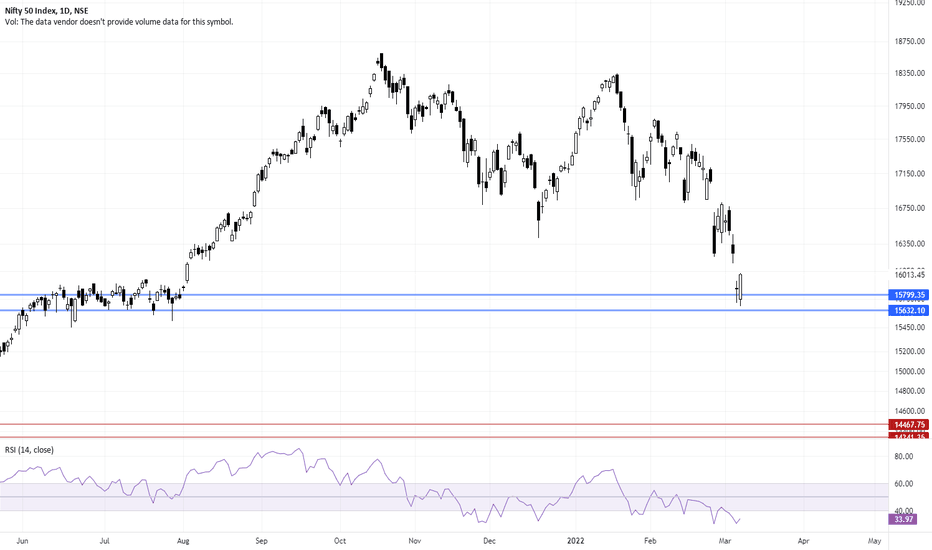Click the blue horizontal line at 15632.10
This screenshot has height=550, width=932.
click(444, 310)
